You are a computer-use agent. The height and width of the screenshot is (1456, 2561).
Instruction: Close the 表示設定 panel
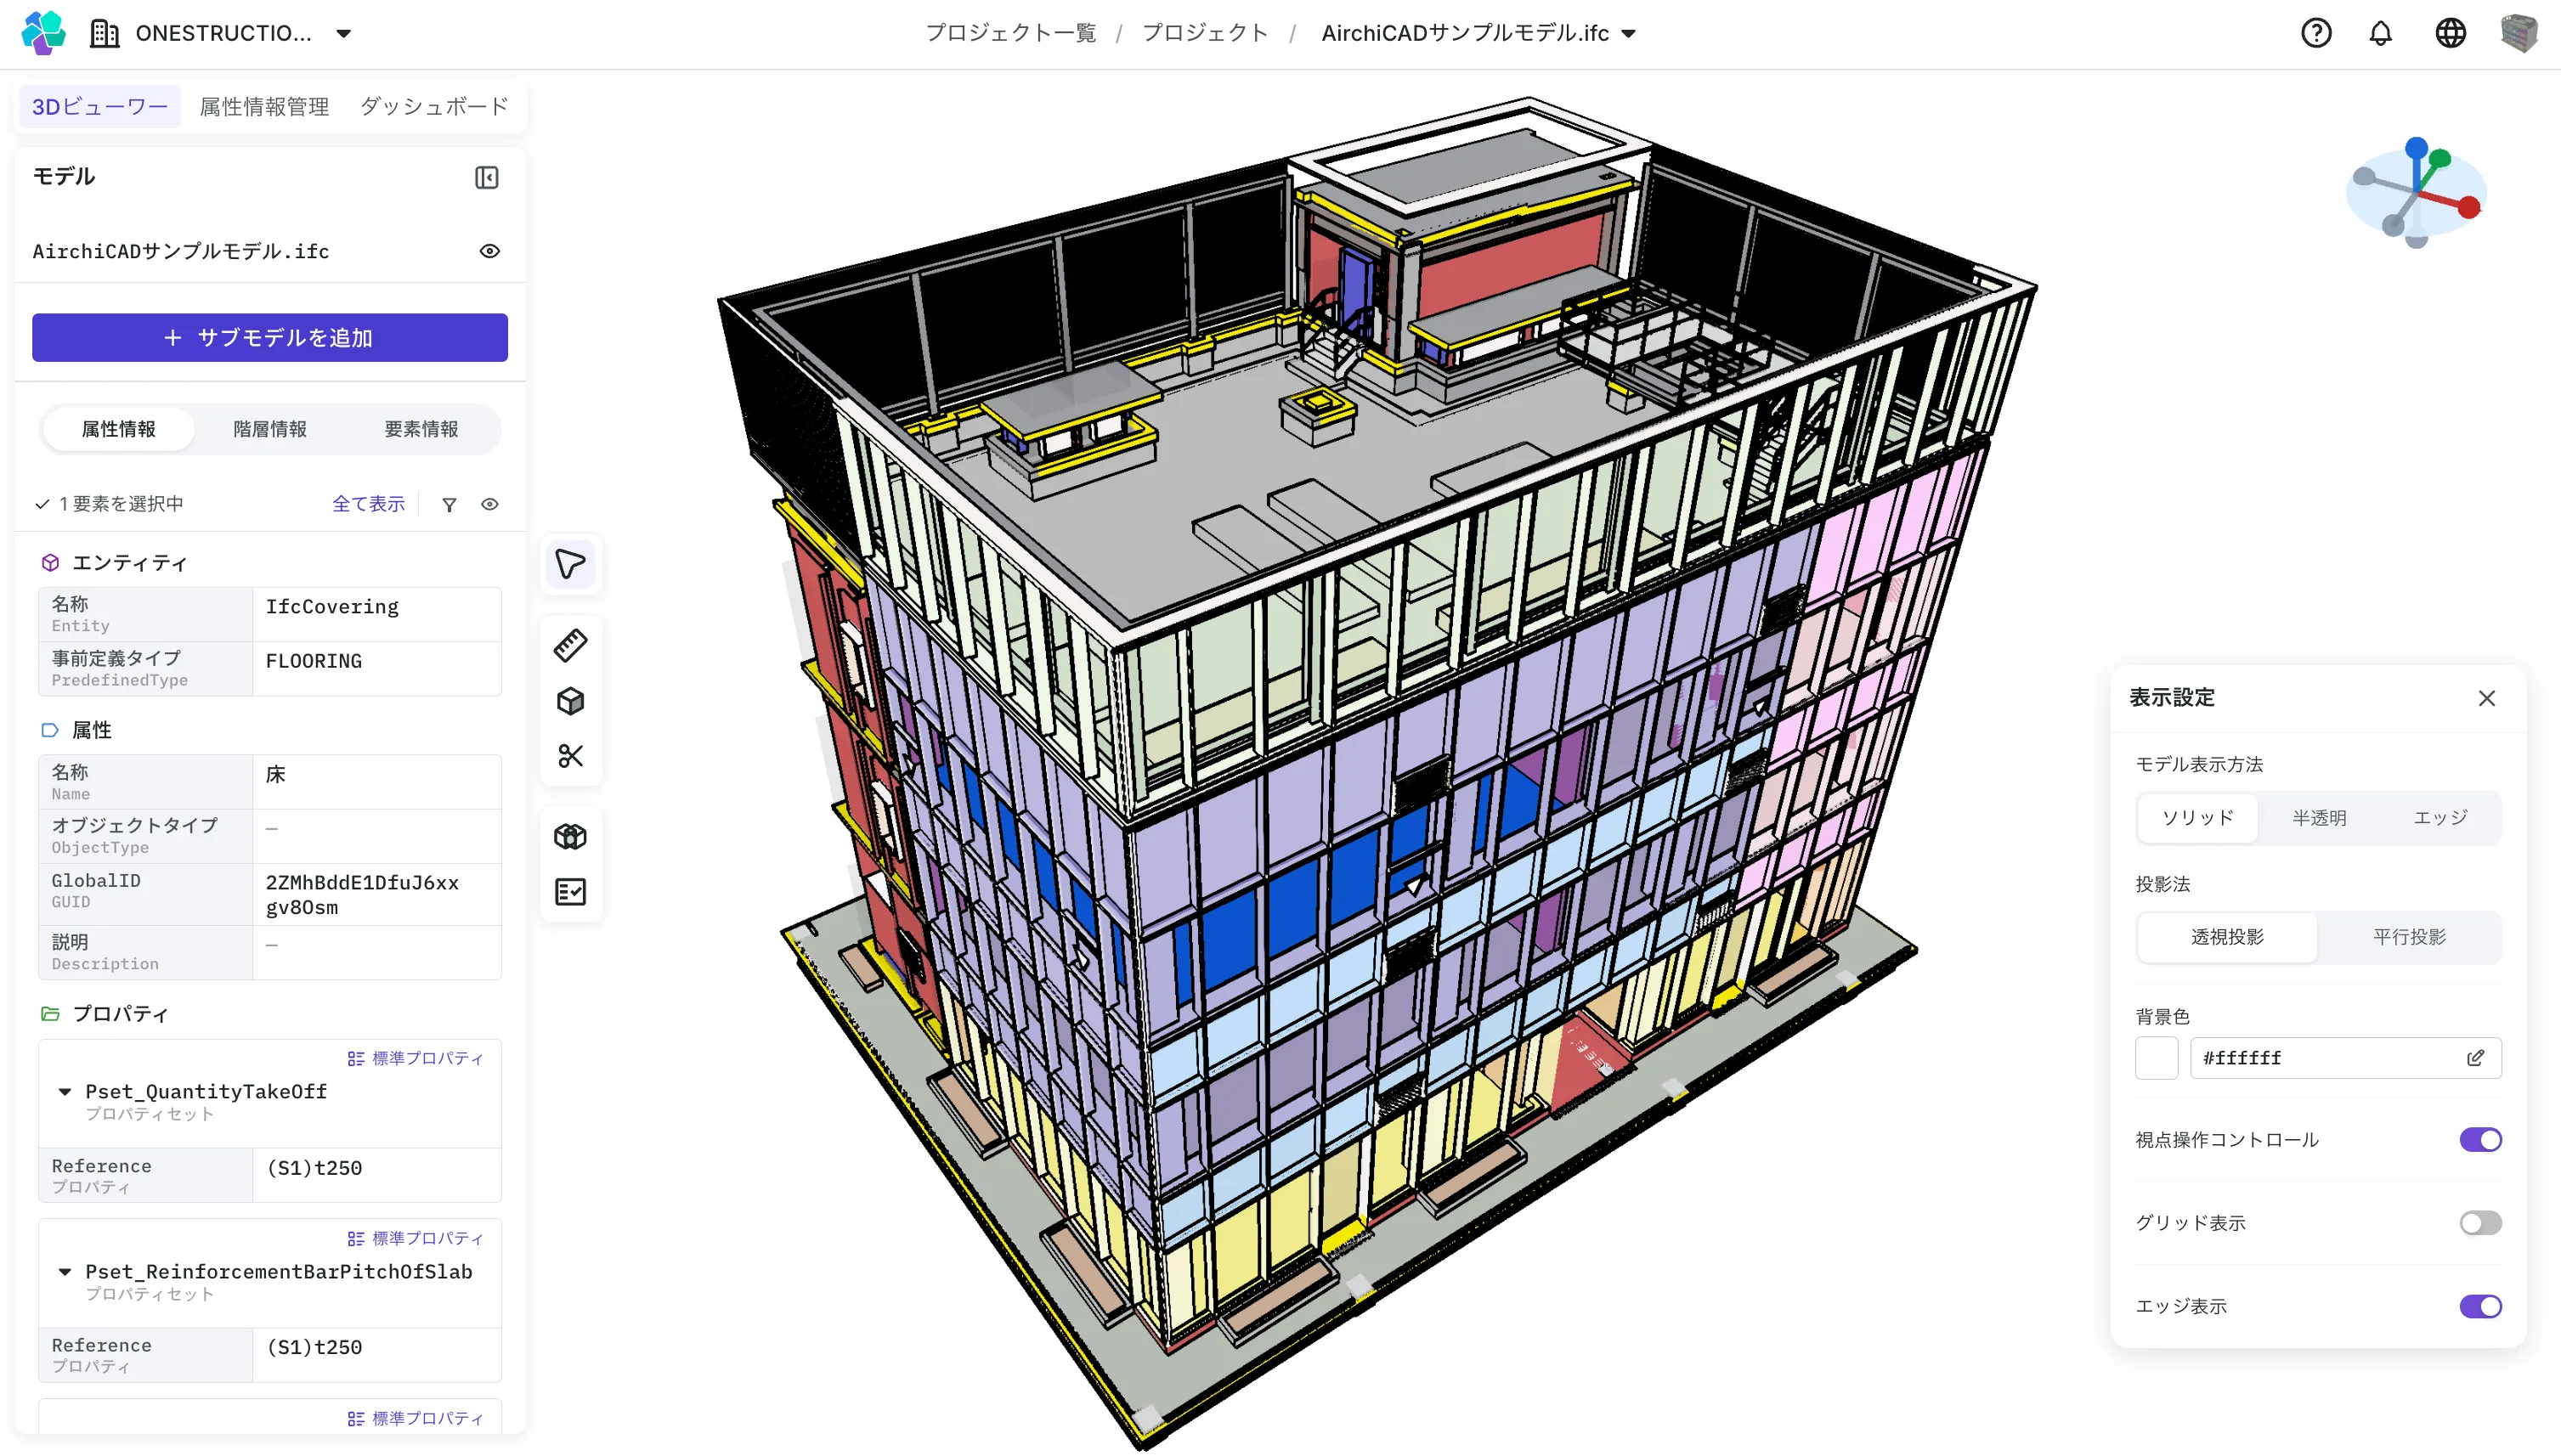(2487, 698)
